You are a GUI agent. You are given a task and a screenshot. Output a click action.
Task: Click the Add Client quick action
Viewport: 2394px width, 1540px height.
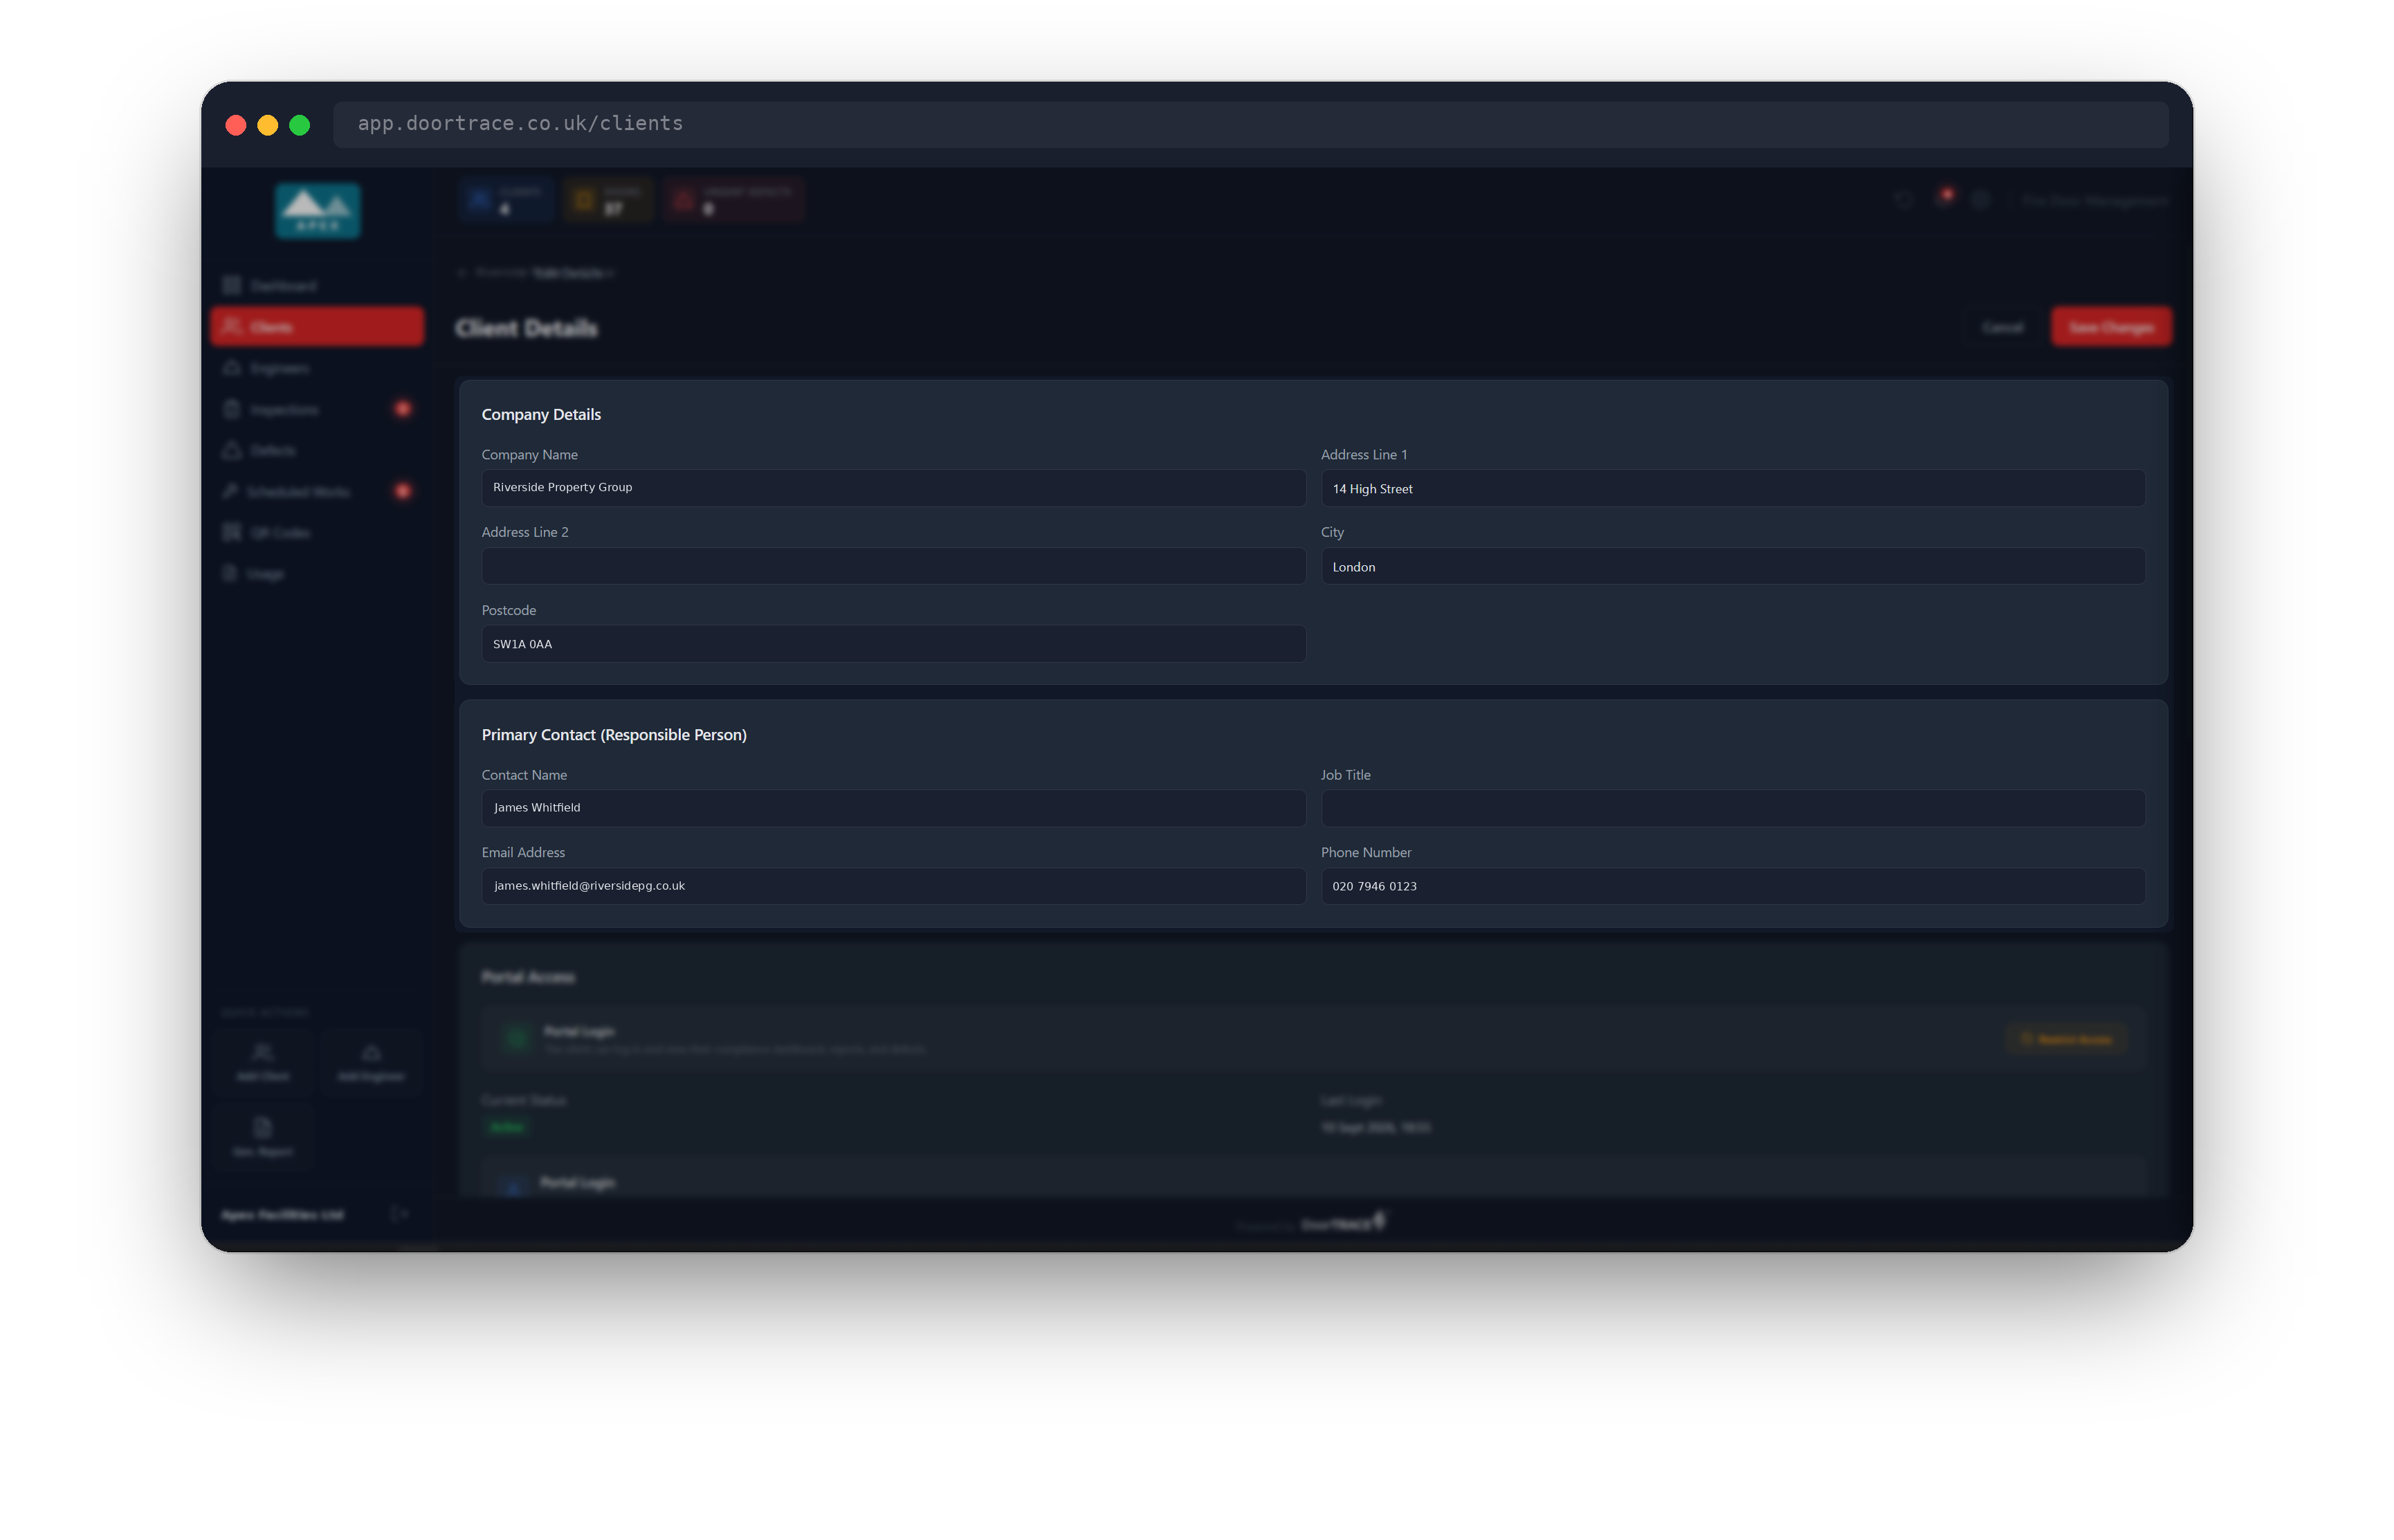tap(262, 1062)
